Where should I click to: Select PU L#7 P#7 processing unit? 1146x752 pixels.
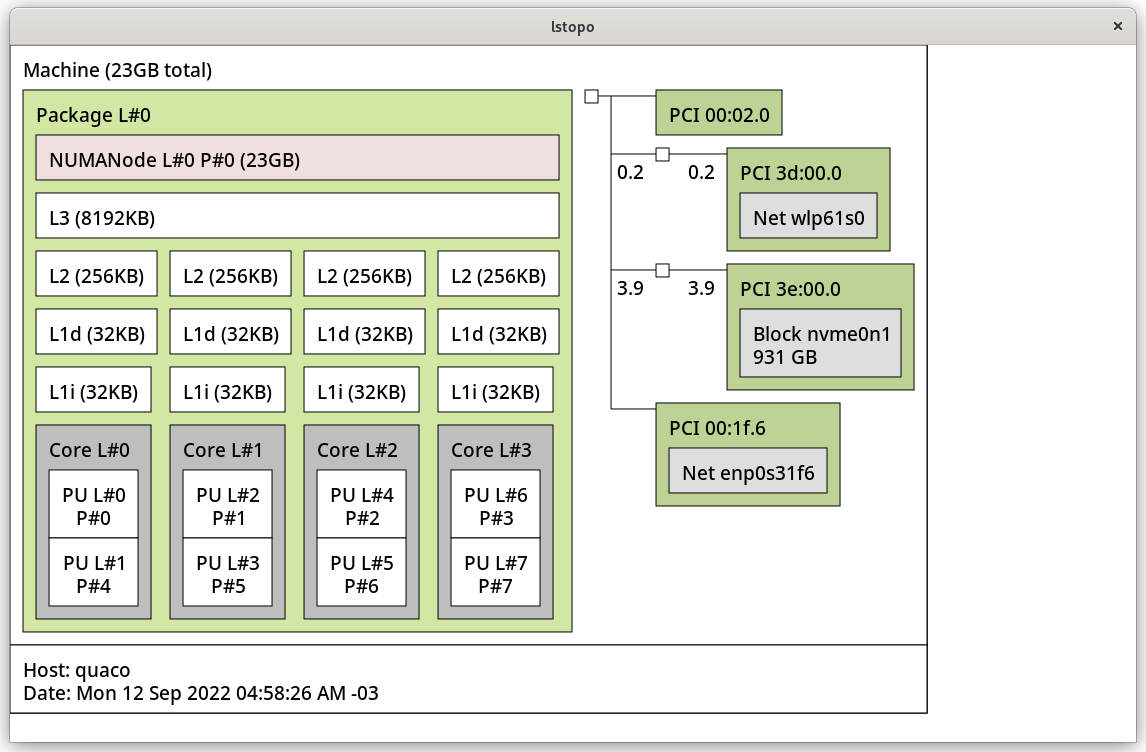(496, 574)
